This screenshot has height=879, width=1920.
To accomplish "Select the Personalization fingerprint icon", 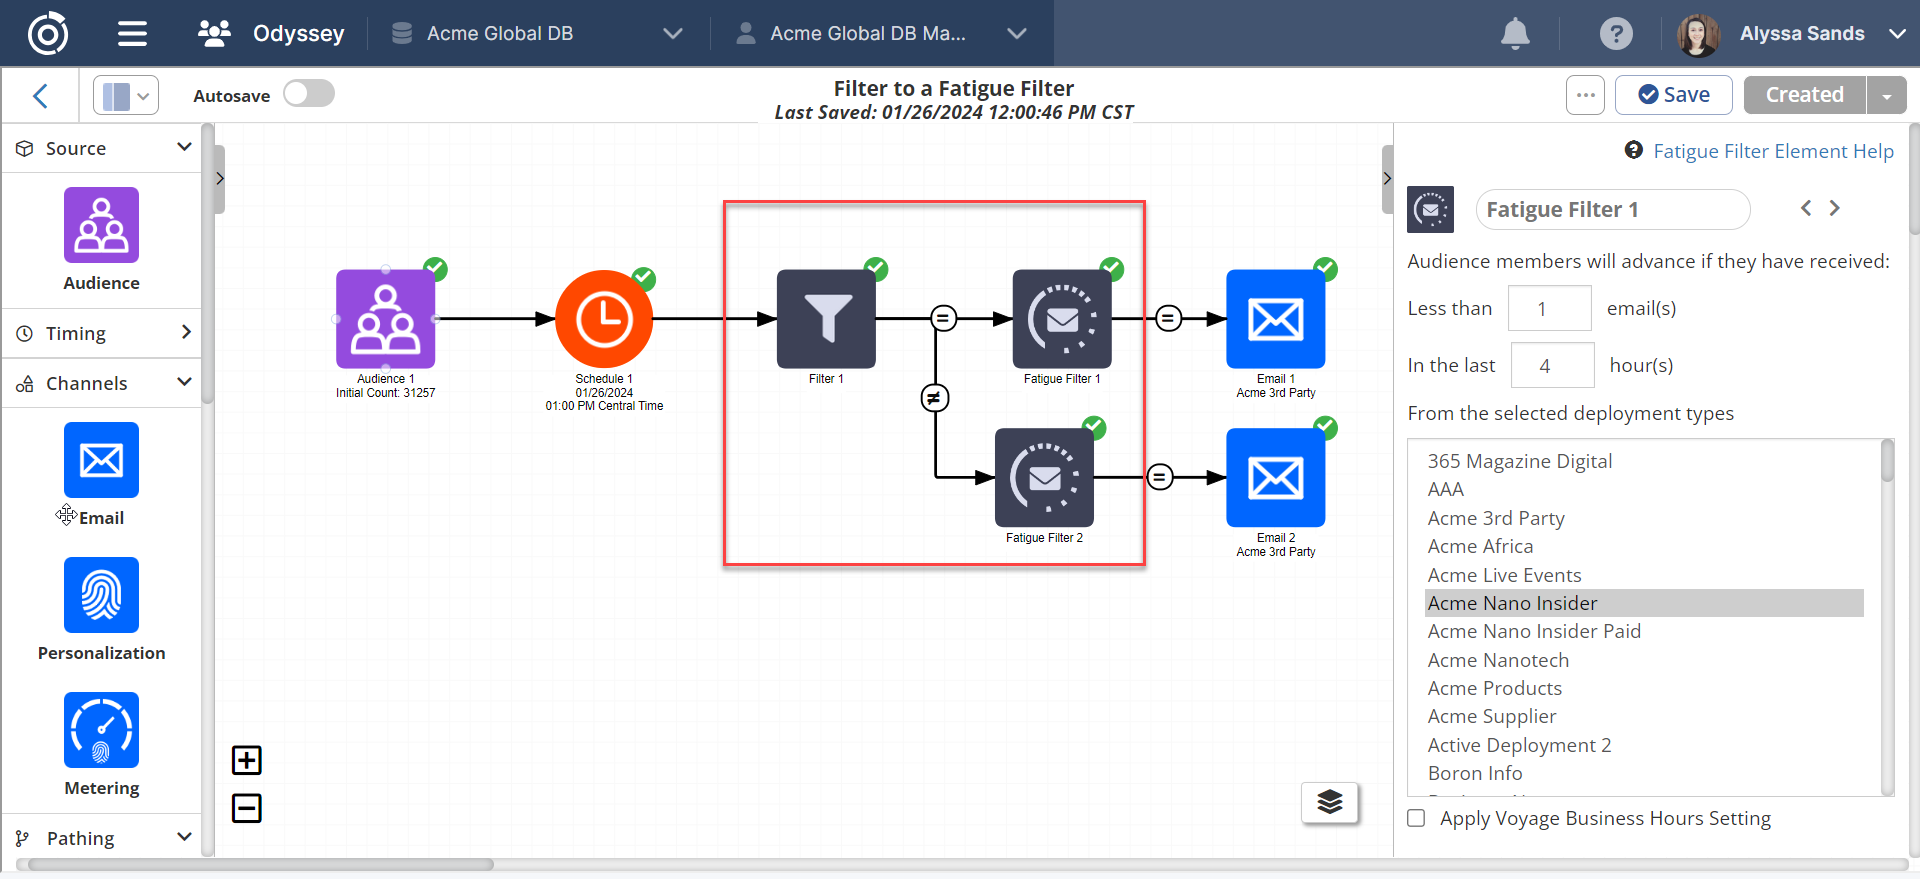I will point(101,595).
